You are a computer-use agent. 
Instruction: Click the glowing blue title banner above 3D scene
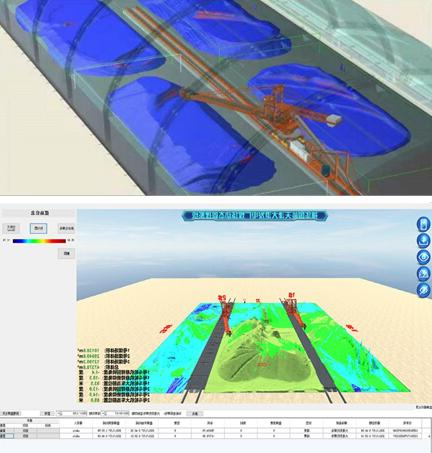click(x=255, y=216)
